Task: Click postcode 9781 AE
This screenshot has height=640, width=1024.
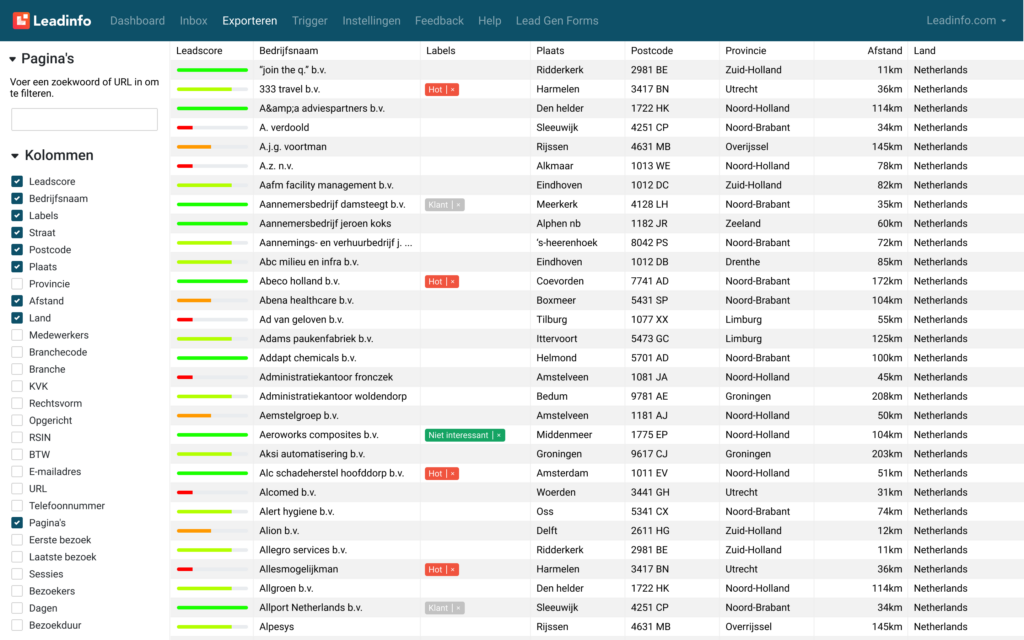Action: click(x=649, y=396)
